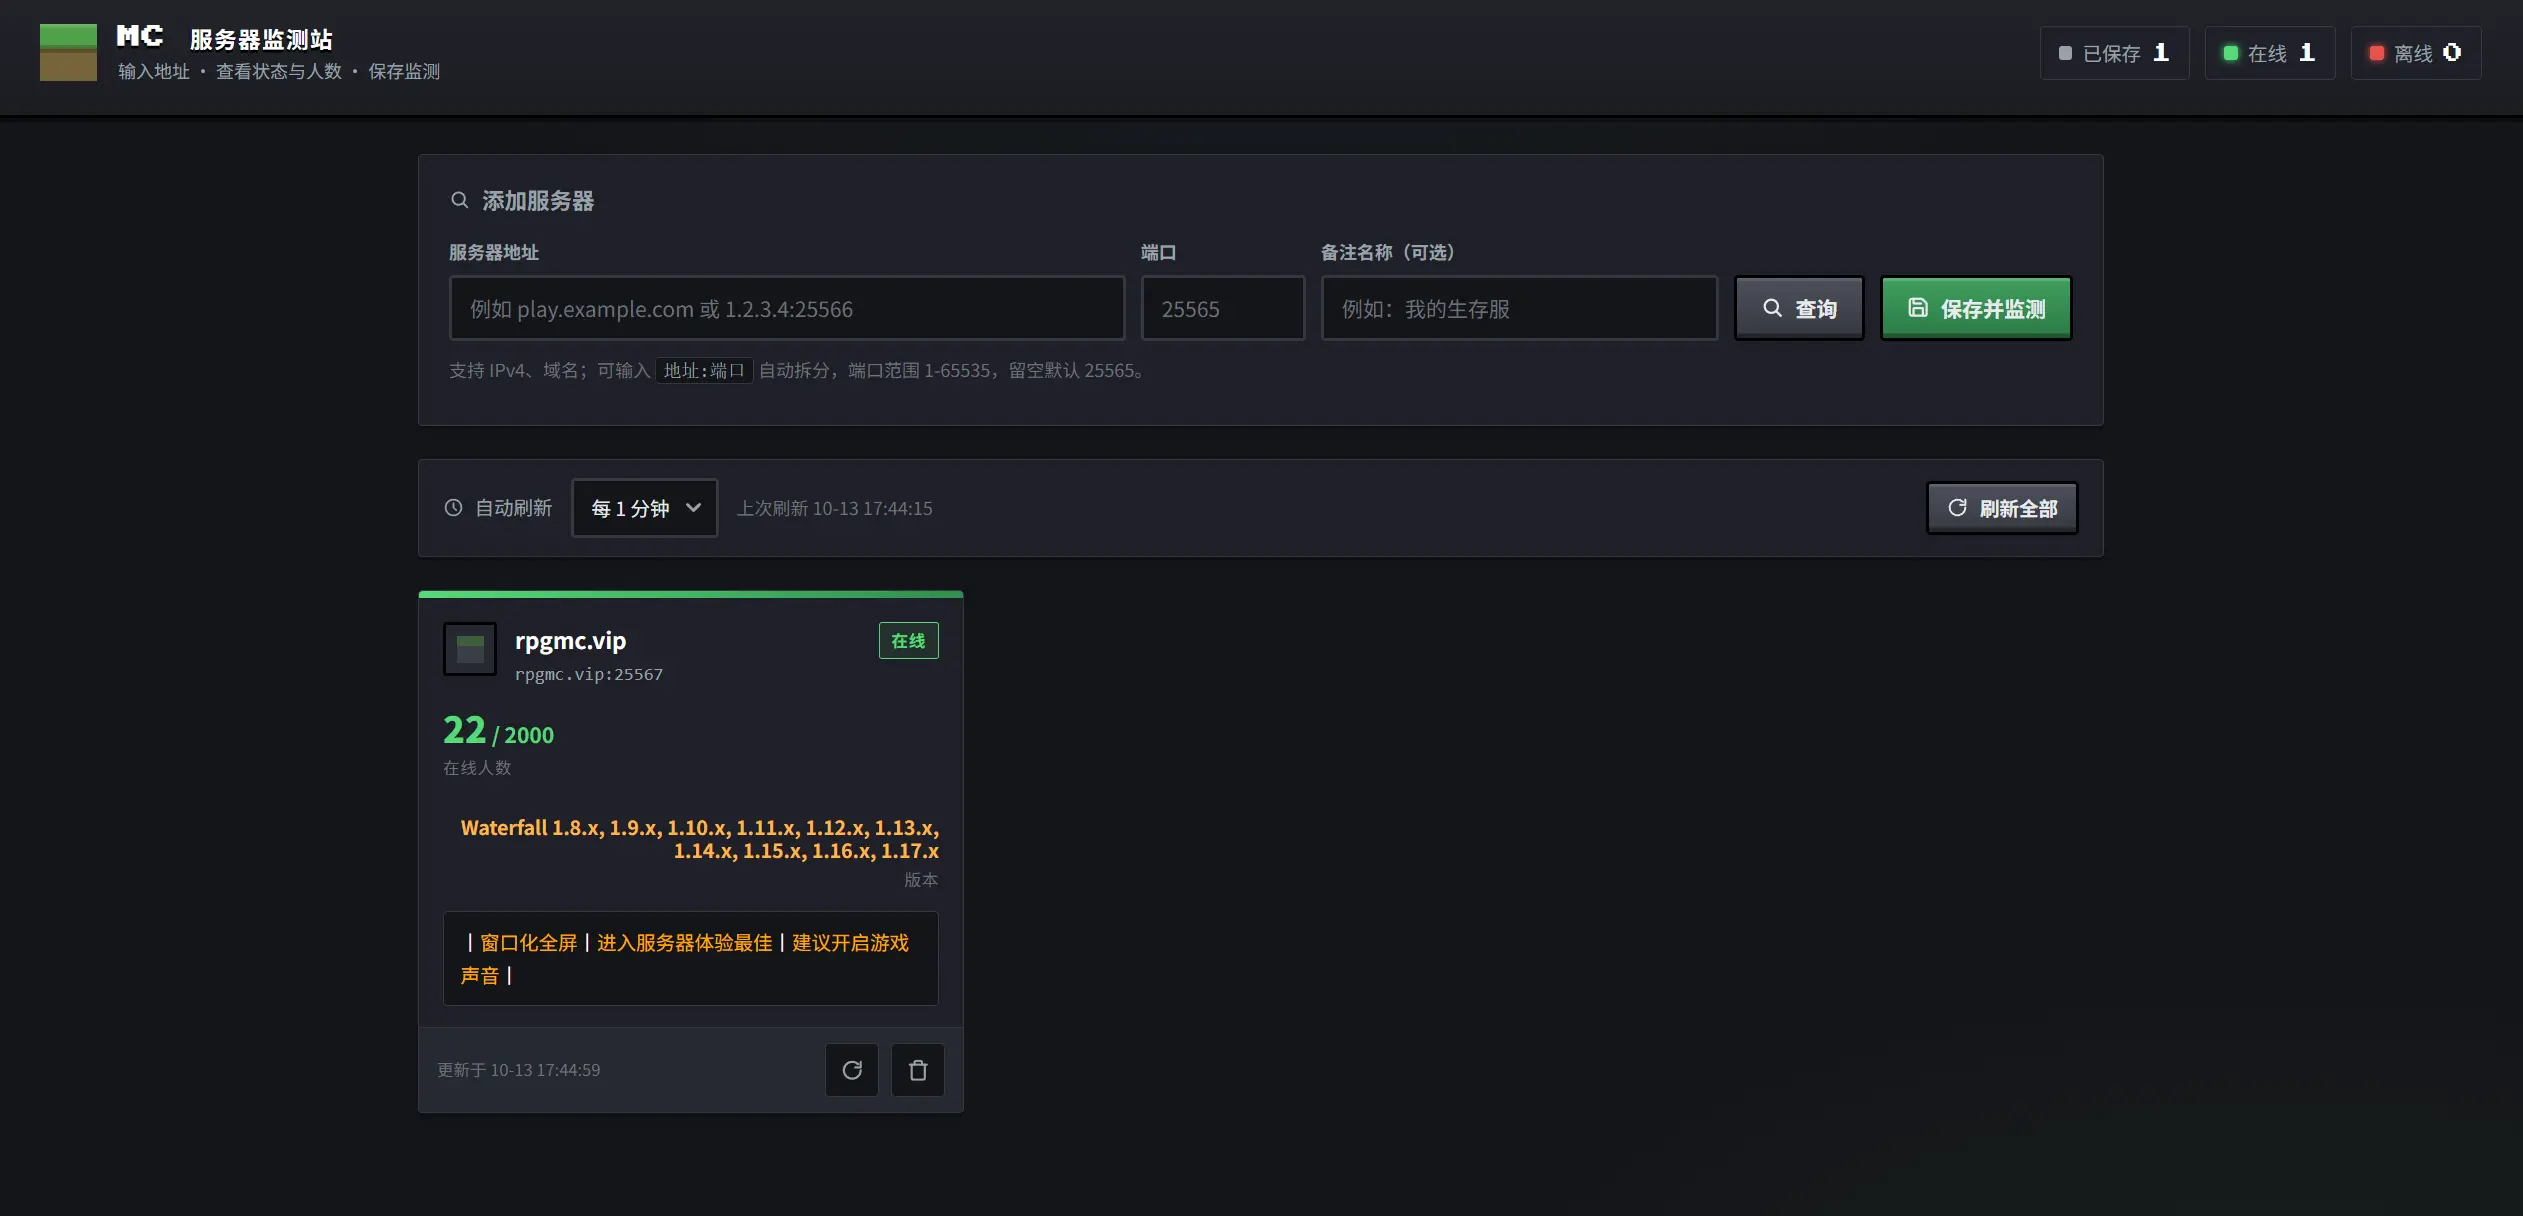Click the 自动刷新 label

(513, 508)
